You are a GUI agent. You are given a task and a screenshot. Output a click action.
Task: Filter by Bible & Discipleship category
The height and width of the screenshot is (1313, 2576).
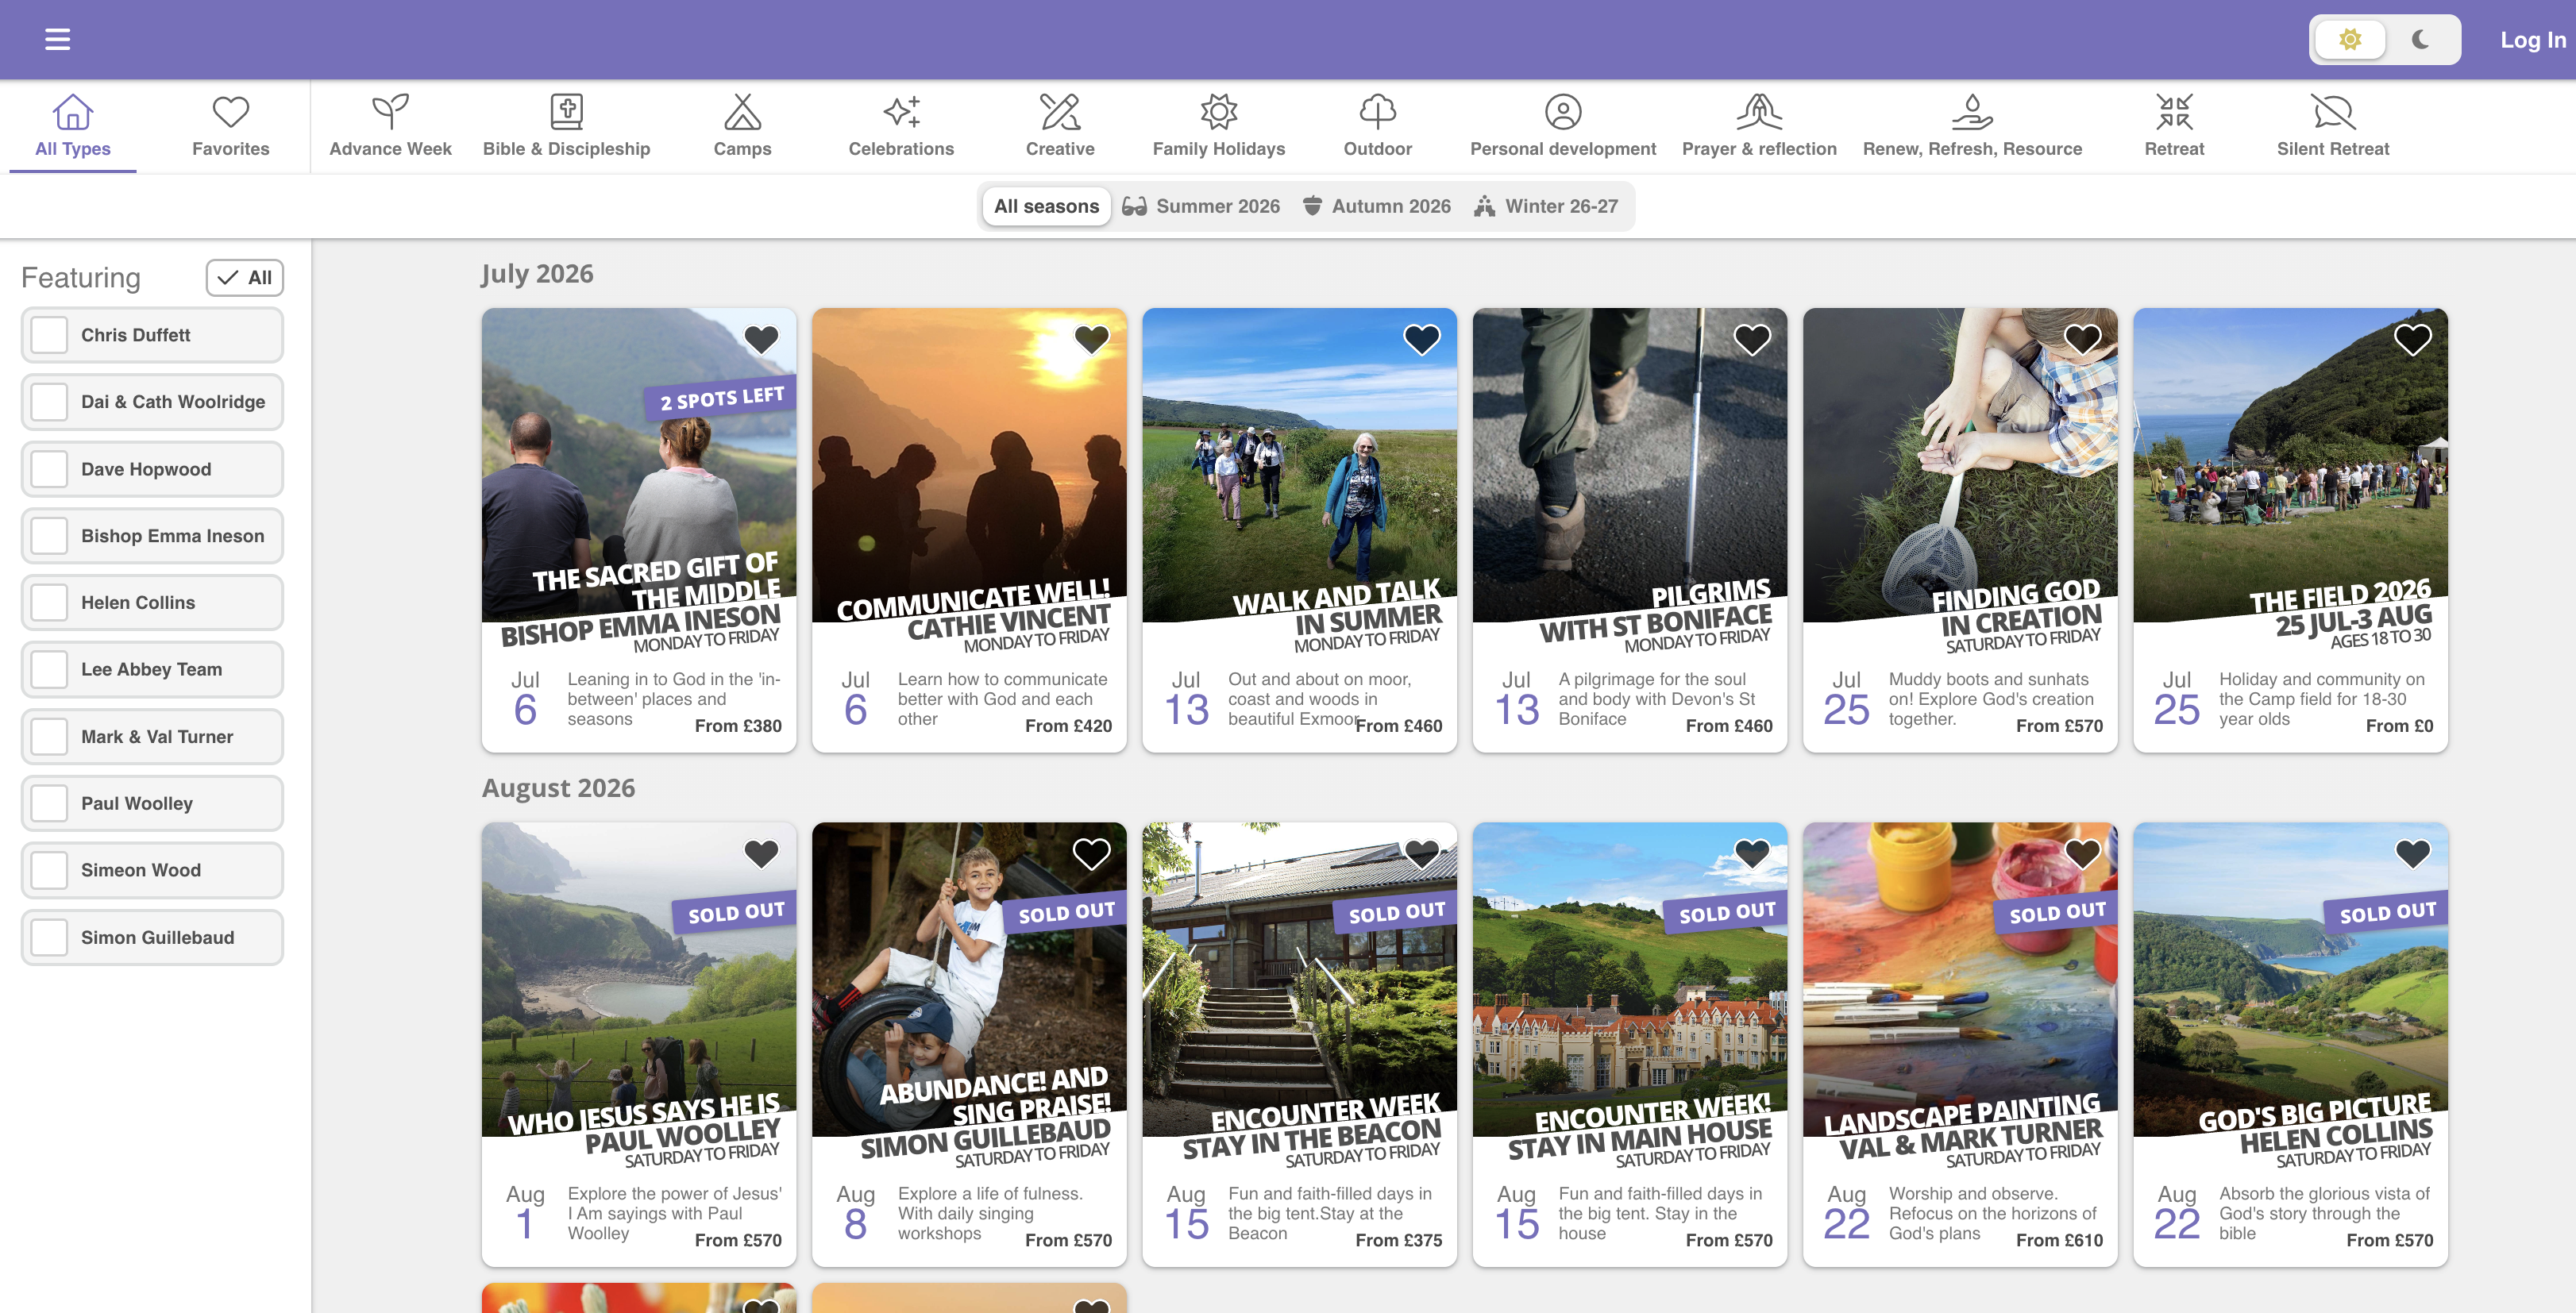tap(566, 126)
